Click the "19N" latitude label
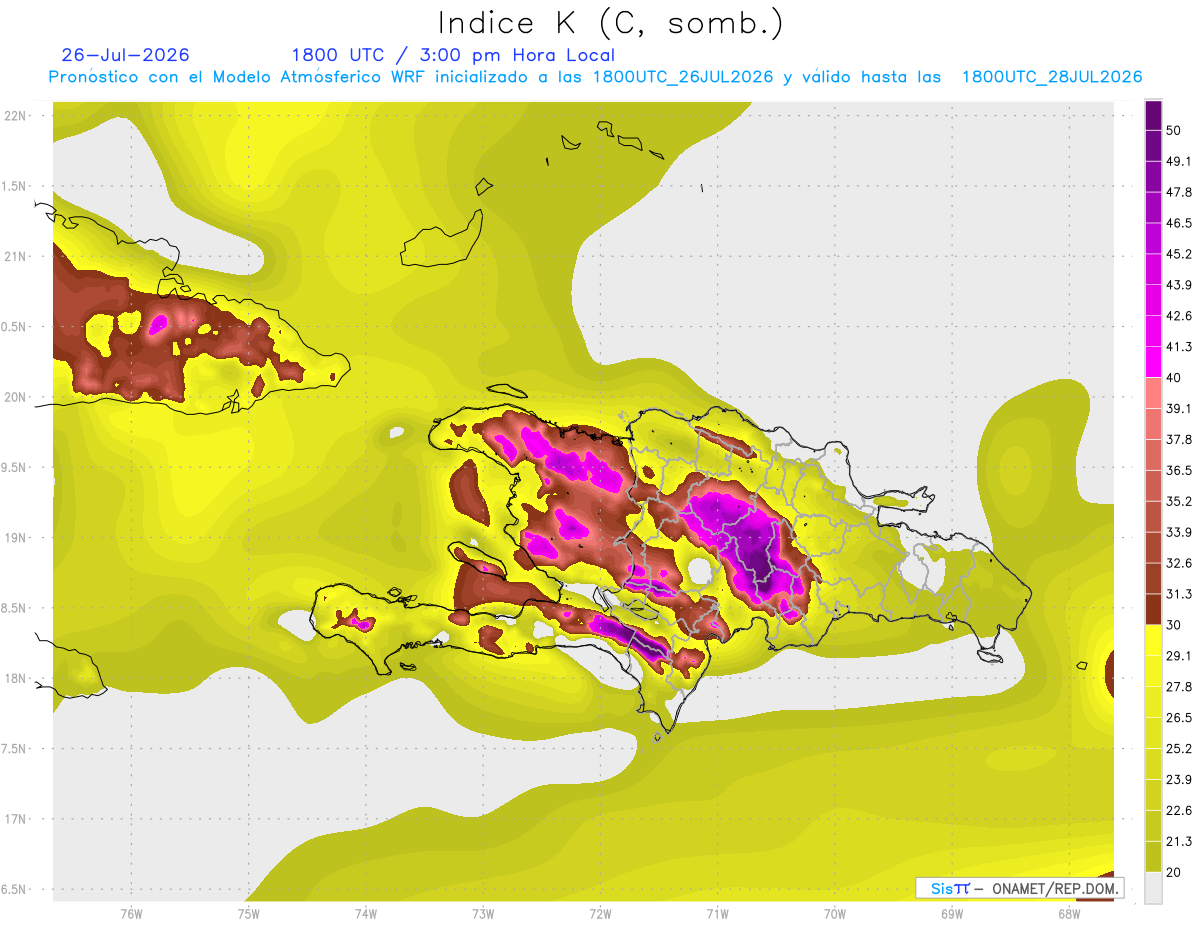1200x927 pixels. (15, 538)
